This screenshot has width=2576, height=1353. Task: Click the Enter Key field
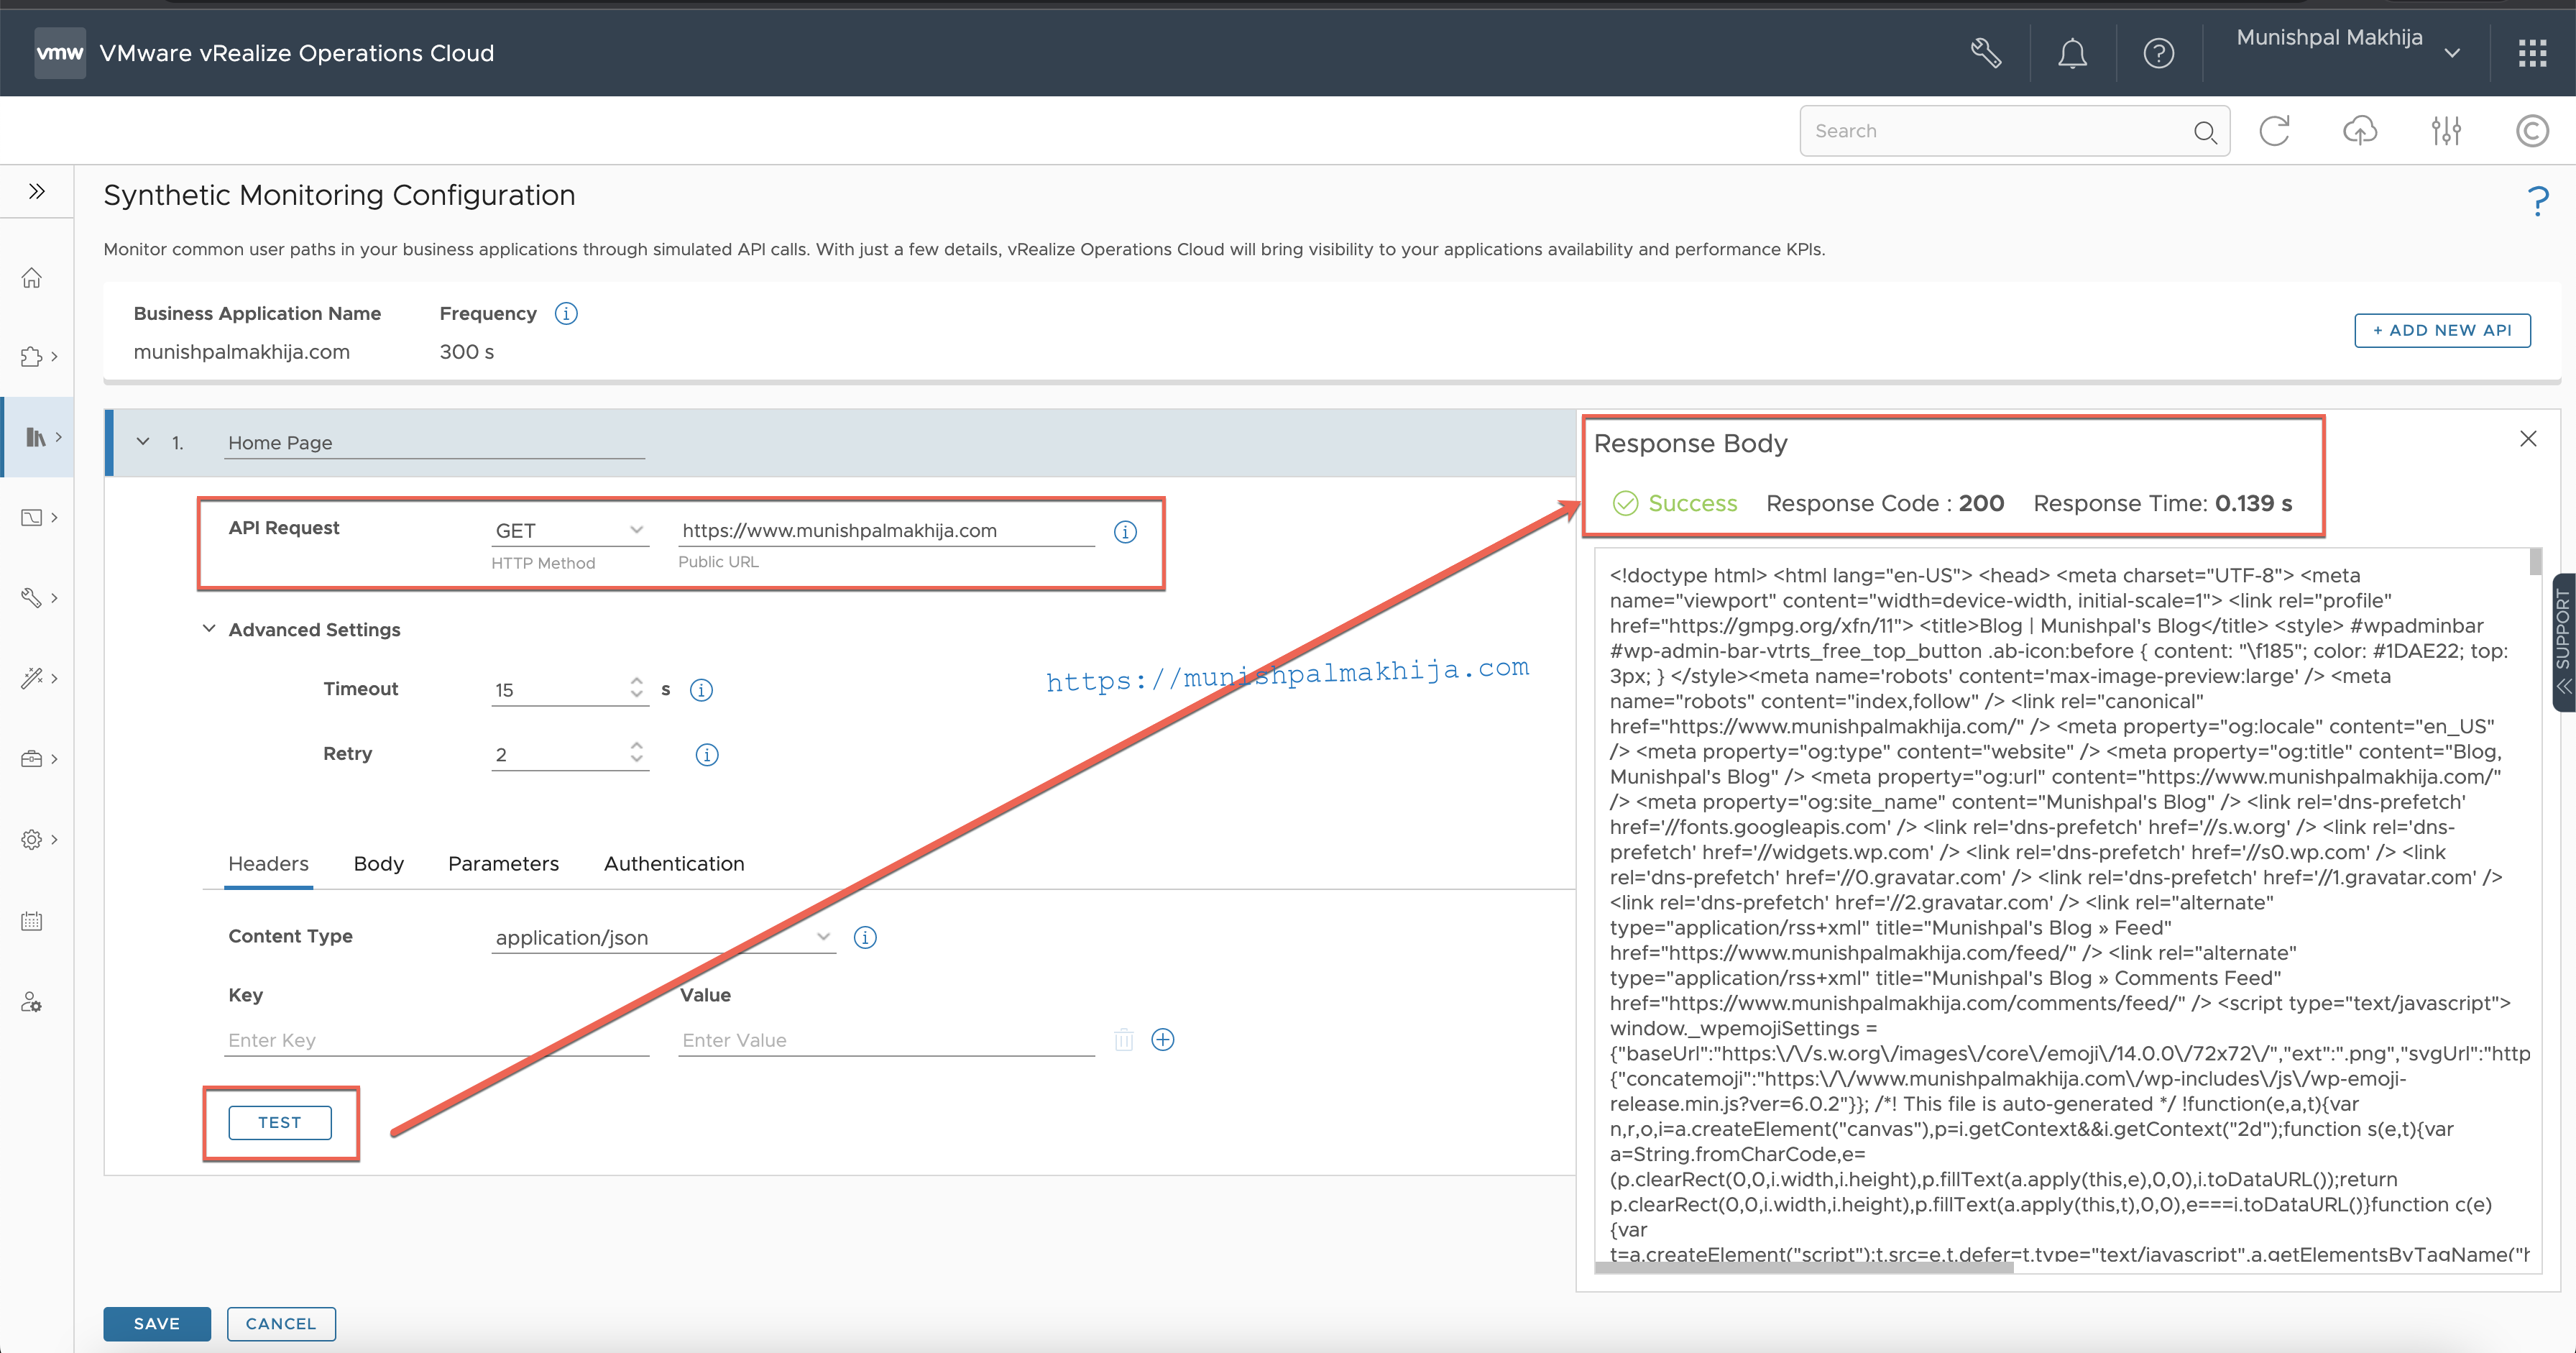436,1040
